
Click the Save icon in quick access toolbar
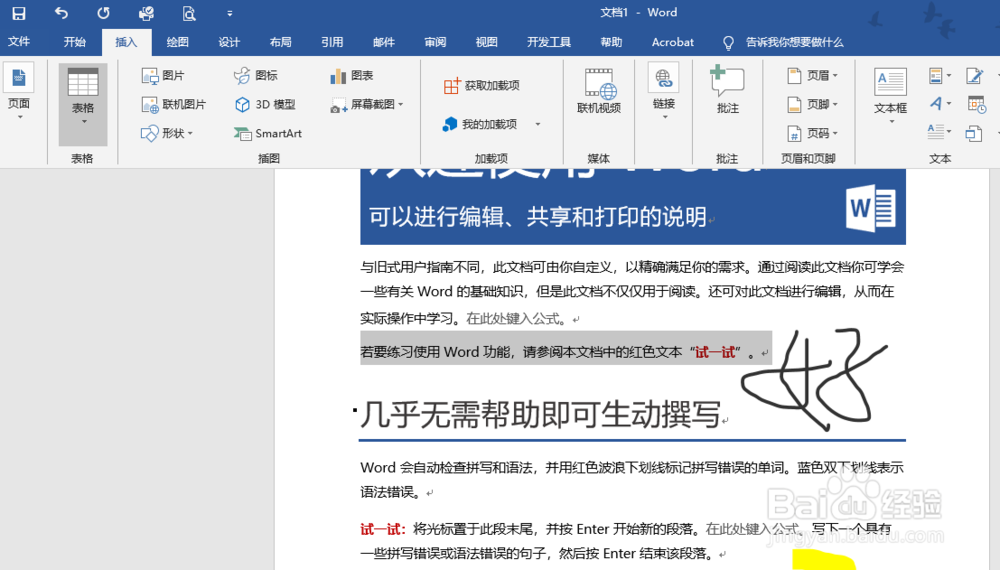click(19, 13)
